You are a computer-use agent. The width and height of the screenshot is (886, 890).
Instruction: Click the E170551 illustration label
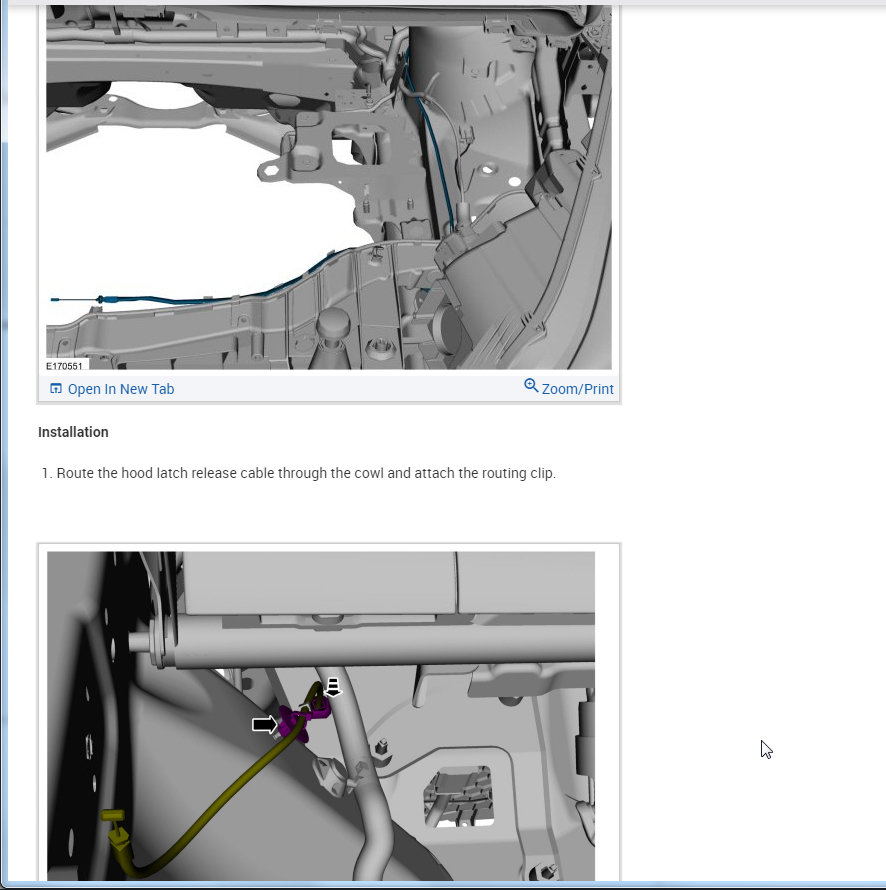64,366
